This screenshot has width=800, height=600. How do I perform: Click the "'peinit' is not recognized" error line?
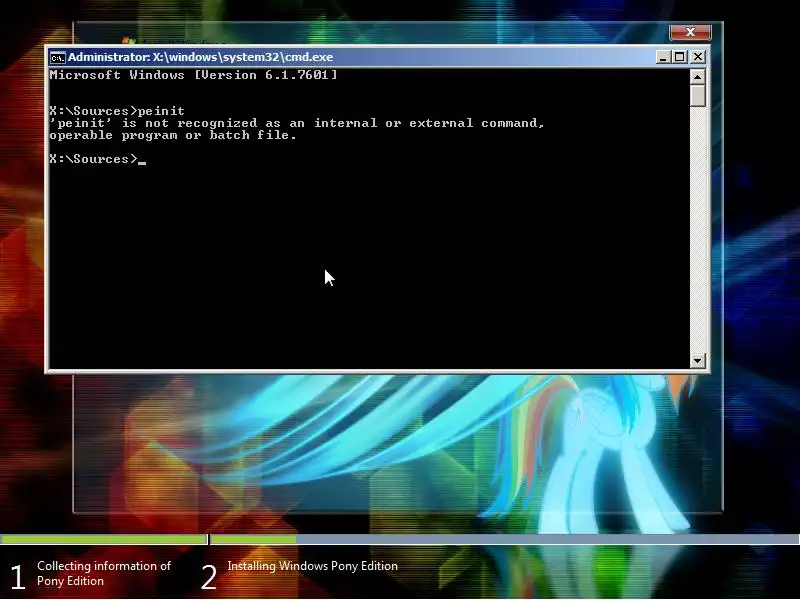coord(297,123)
